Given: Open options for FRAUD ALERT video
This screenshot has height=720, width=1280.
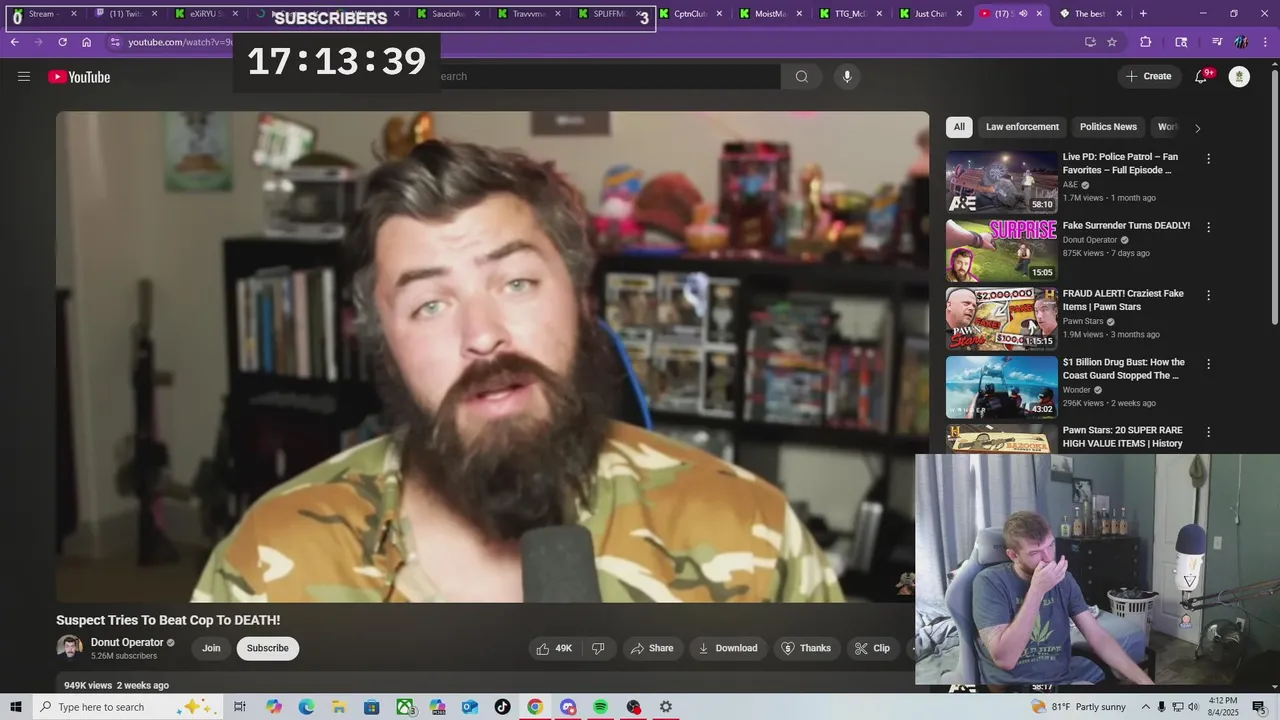Looking at the screenshot, I should (1208, 296).
